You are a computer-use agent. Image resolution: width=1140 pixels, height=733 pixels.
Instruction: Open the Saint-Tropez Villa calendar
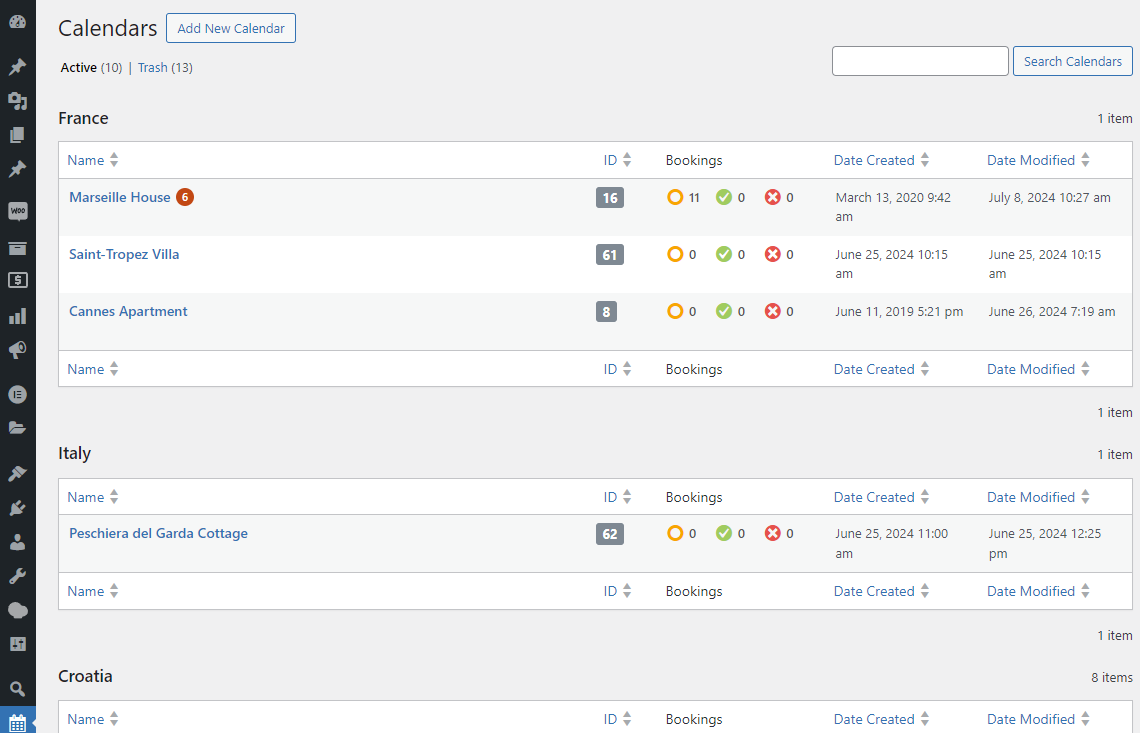[x=124, y=254]
